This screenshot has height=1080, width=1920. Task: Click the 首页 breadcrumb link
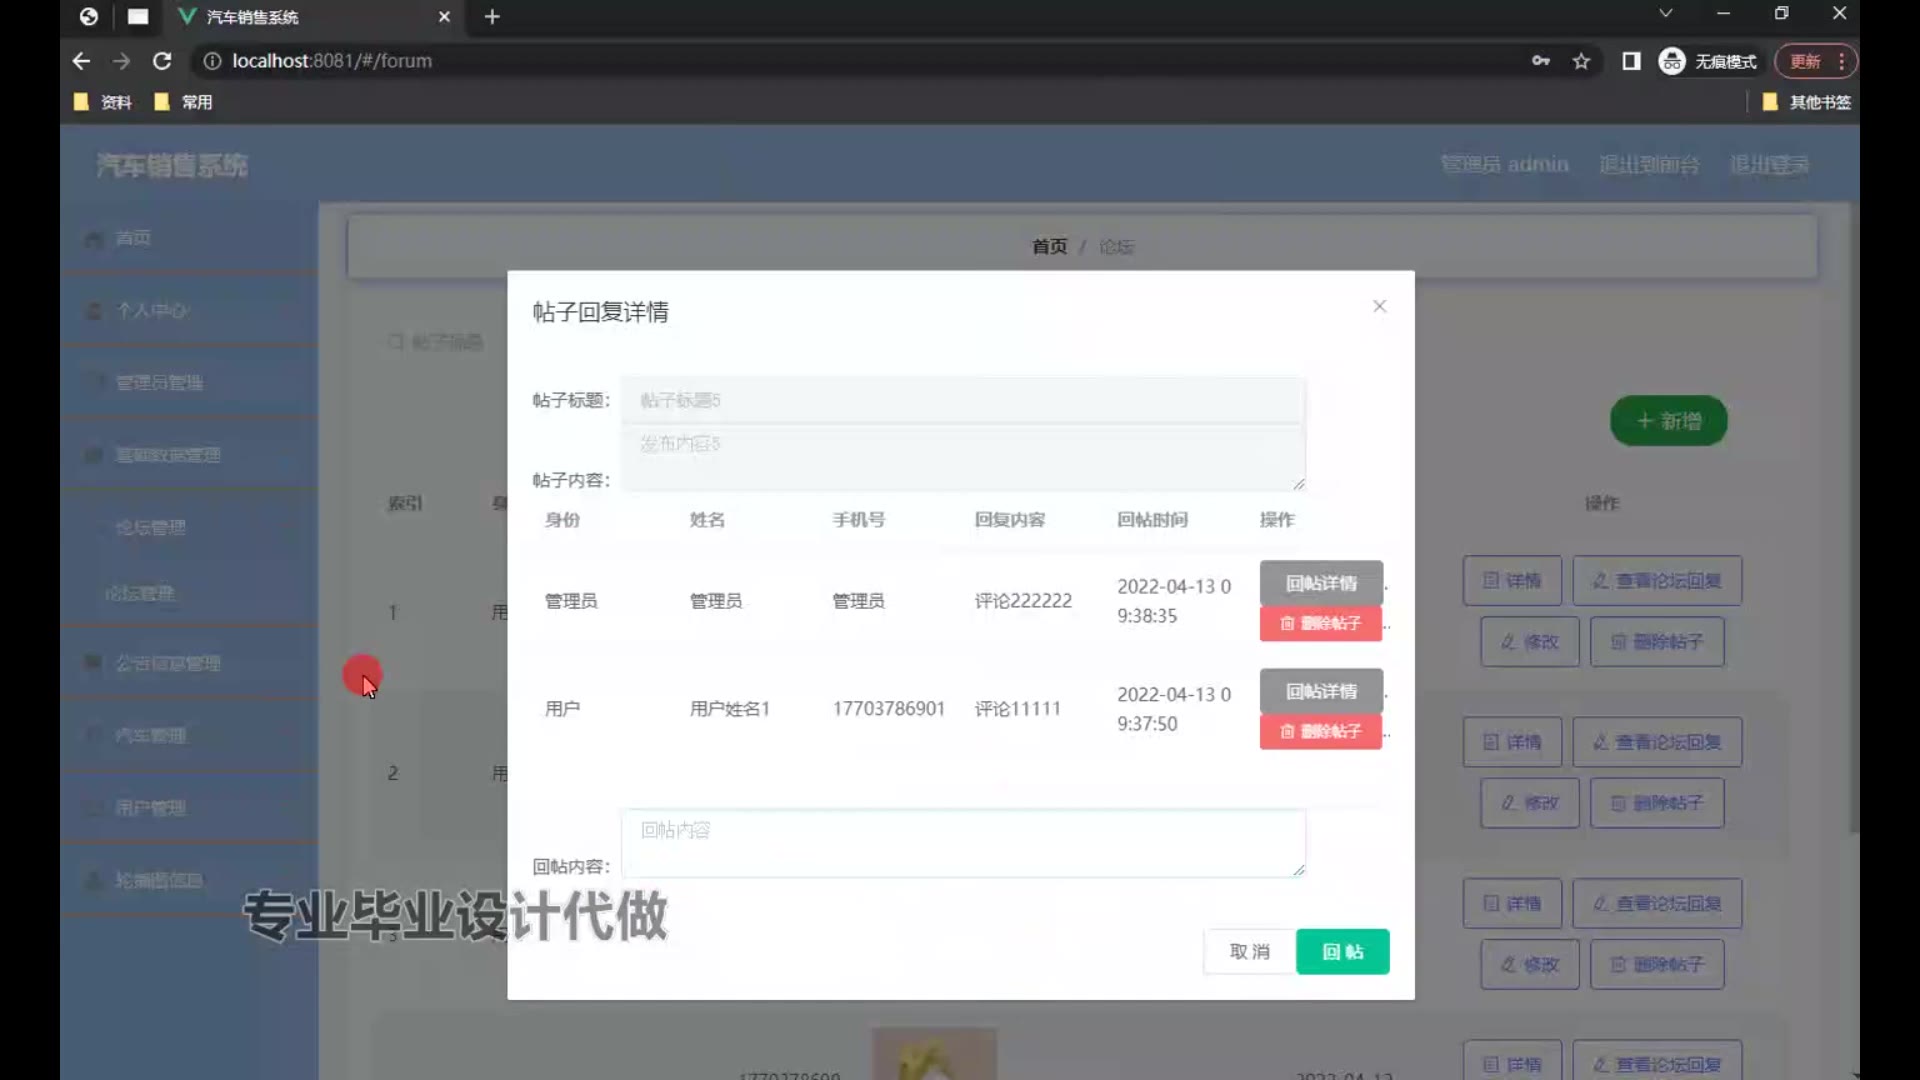(x=1049, y=246)
